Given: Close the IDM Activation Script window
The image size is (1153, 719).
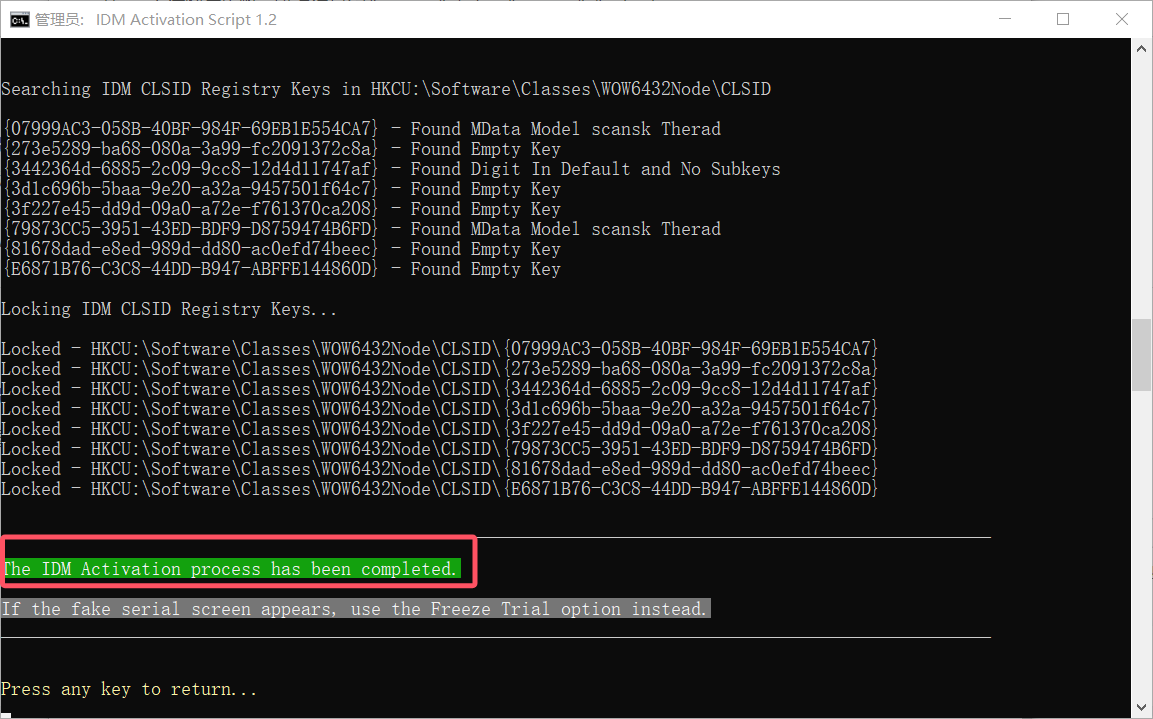Looking at the screenshot, I should [1121, 19].
